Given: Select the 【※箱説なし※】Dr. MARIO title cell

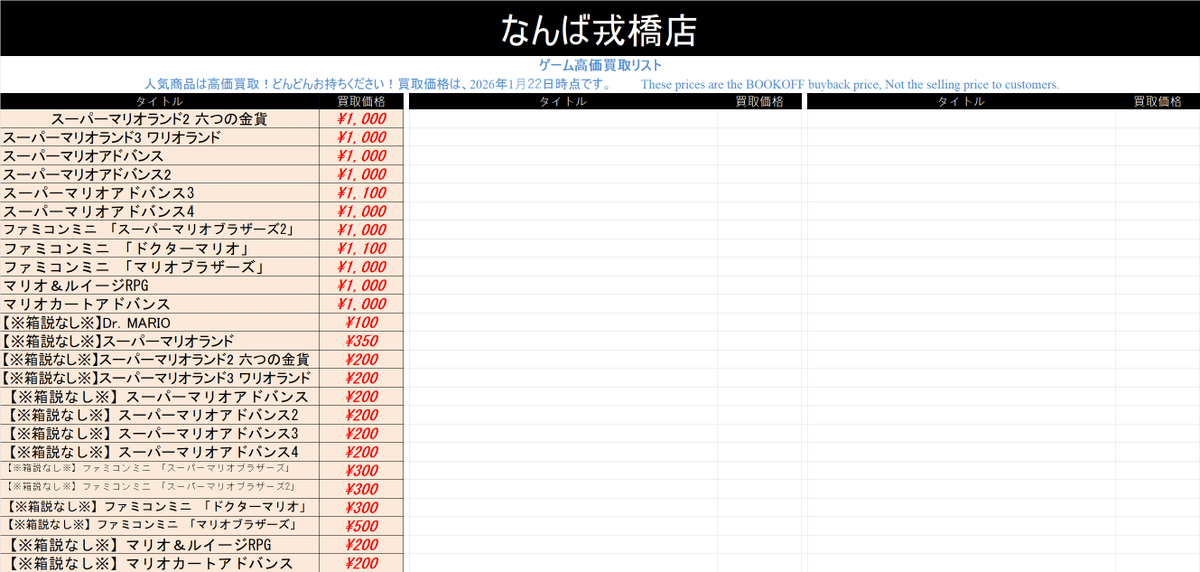Looking at the screenshot, I should 160,322.
